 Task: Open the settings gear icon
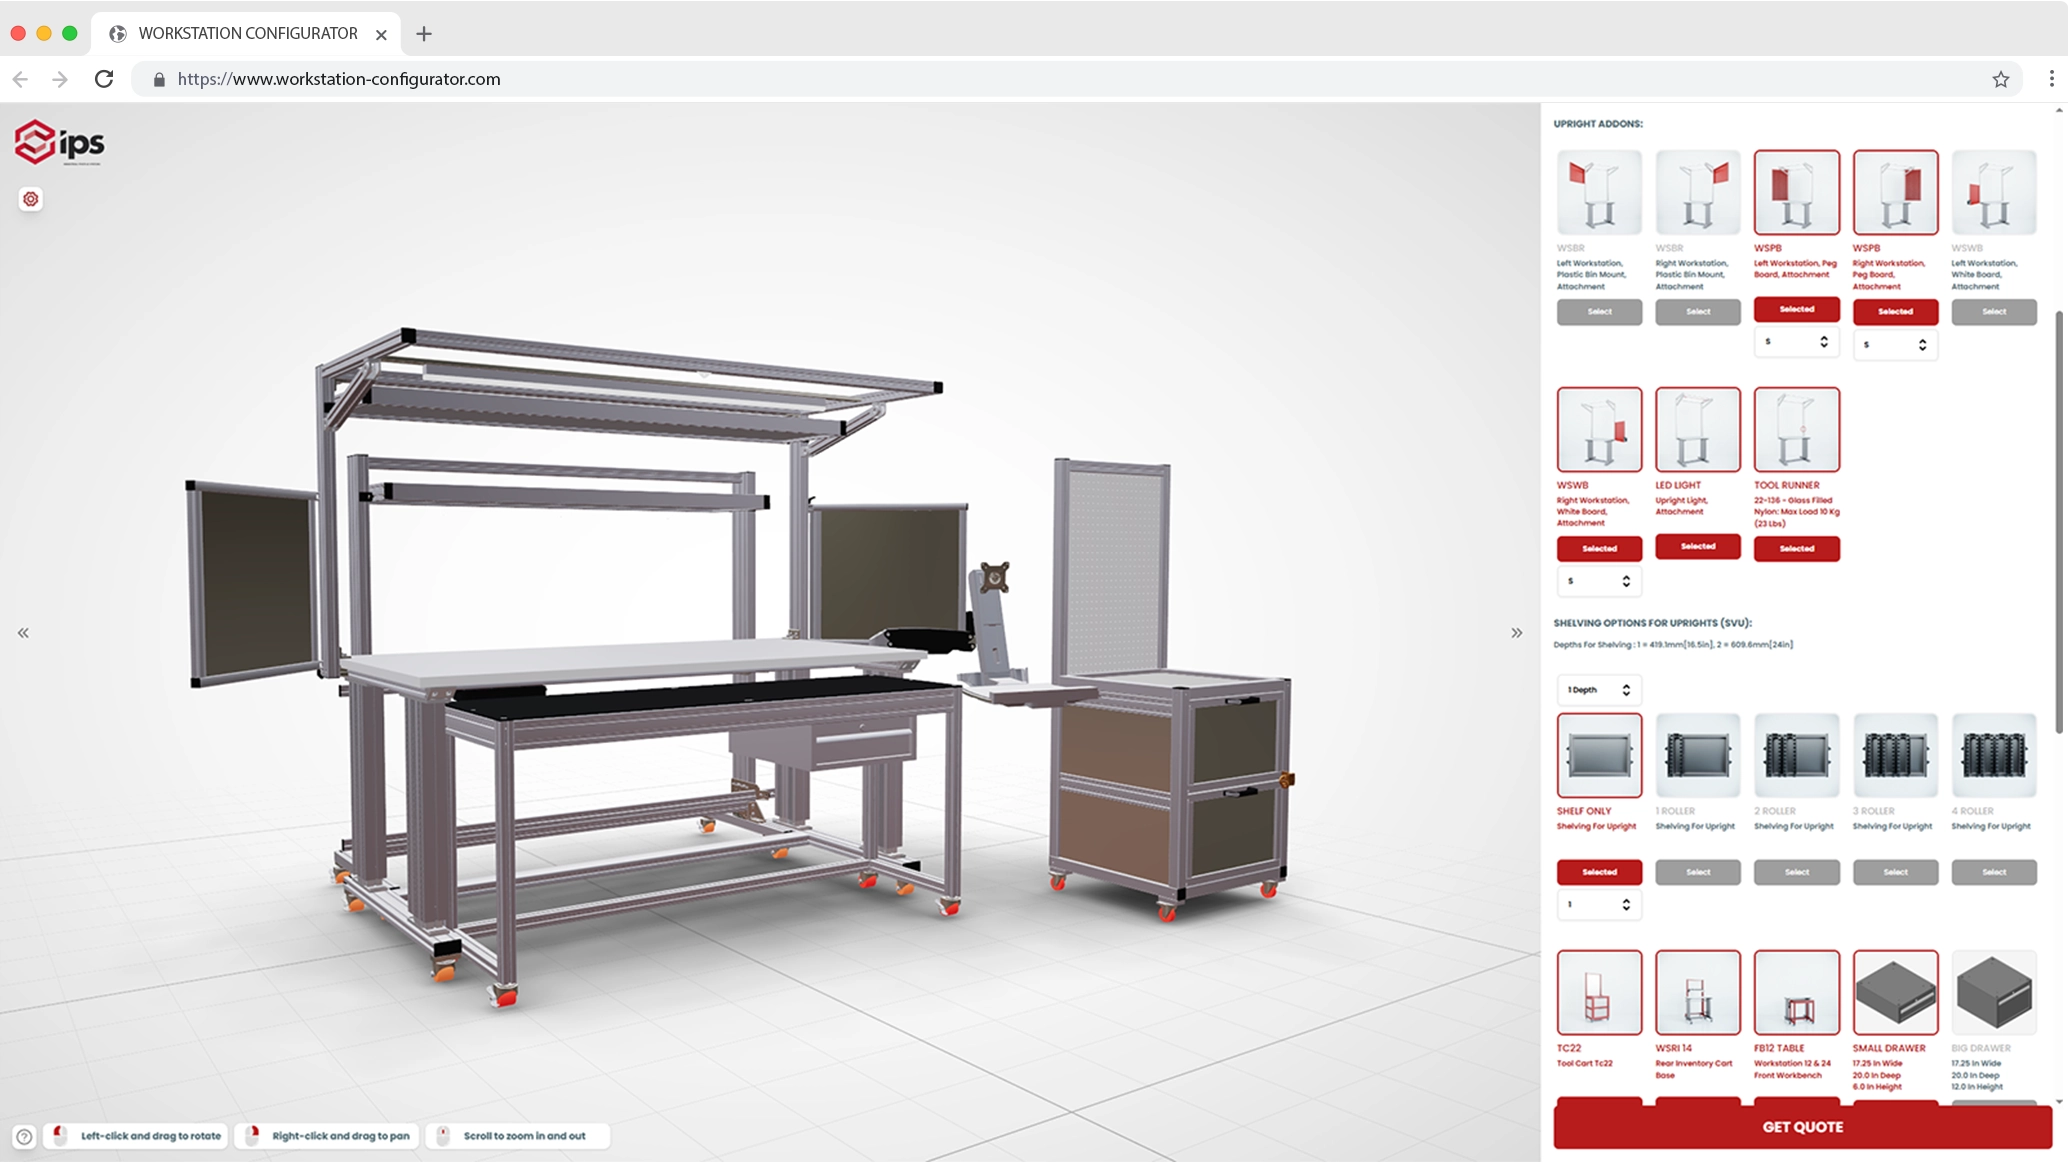[x=31, y=199]
